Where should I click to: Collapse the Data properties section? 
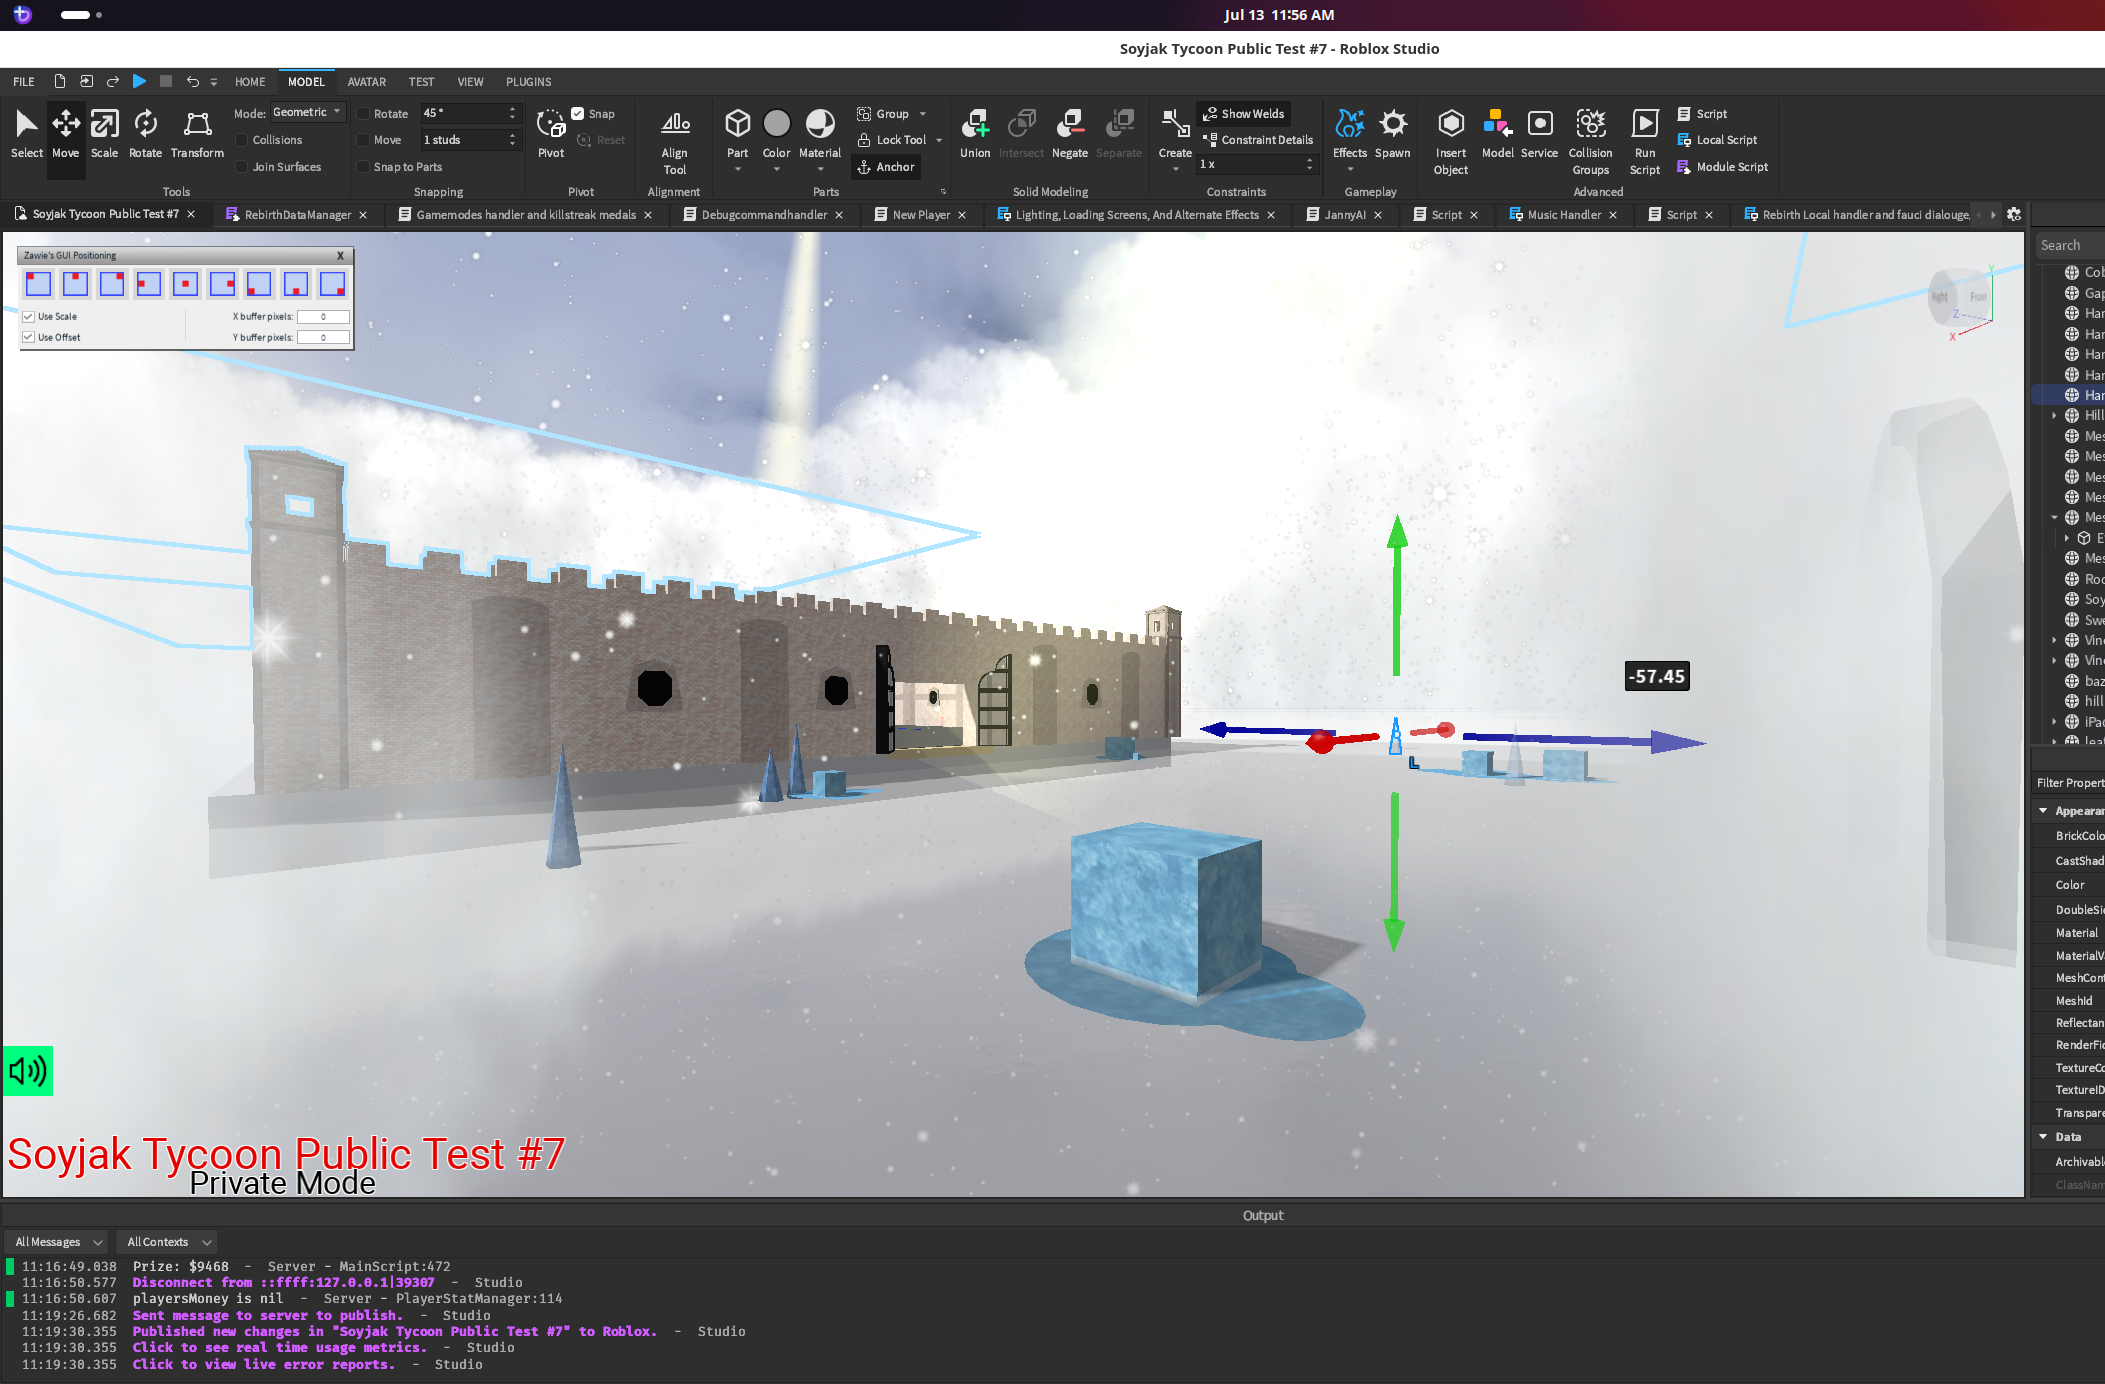coord(2043,1137)
